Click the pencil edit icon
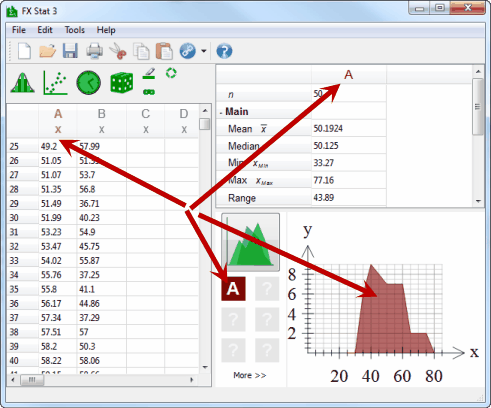This screenshot has height=408, width=491. 149,73
